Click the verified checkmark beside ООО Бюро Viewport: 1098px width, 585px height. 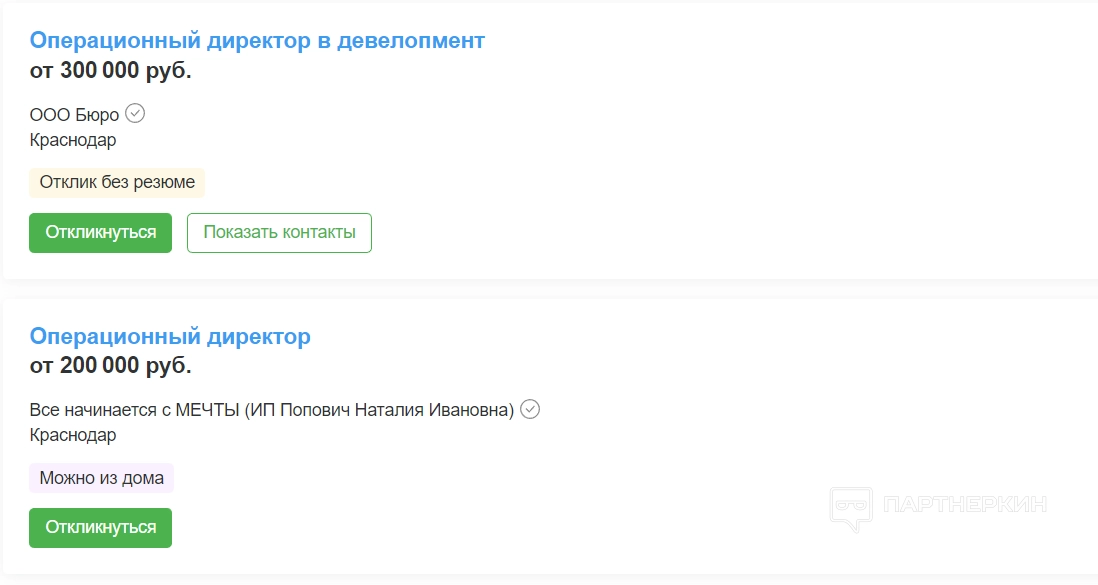tap(135, 113)
